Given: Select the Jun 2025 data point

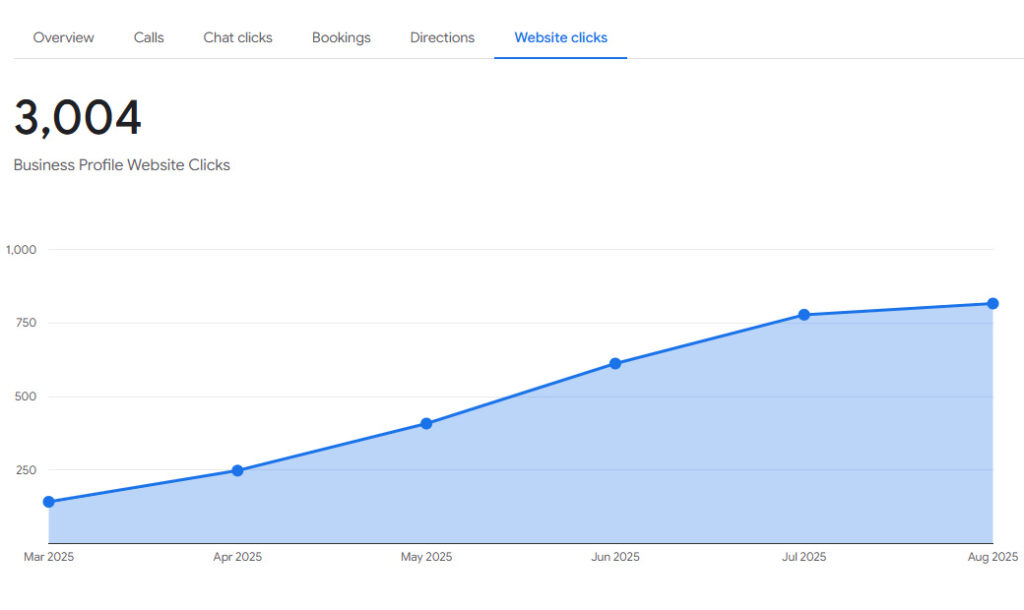Looking at the screenshot, I should coord(615,364).
